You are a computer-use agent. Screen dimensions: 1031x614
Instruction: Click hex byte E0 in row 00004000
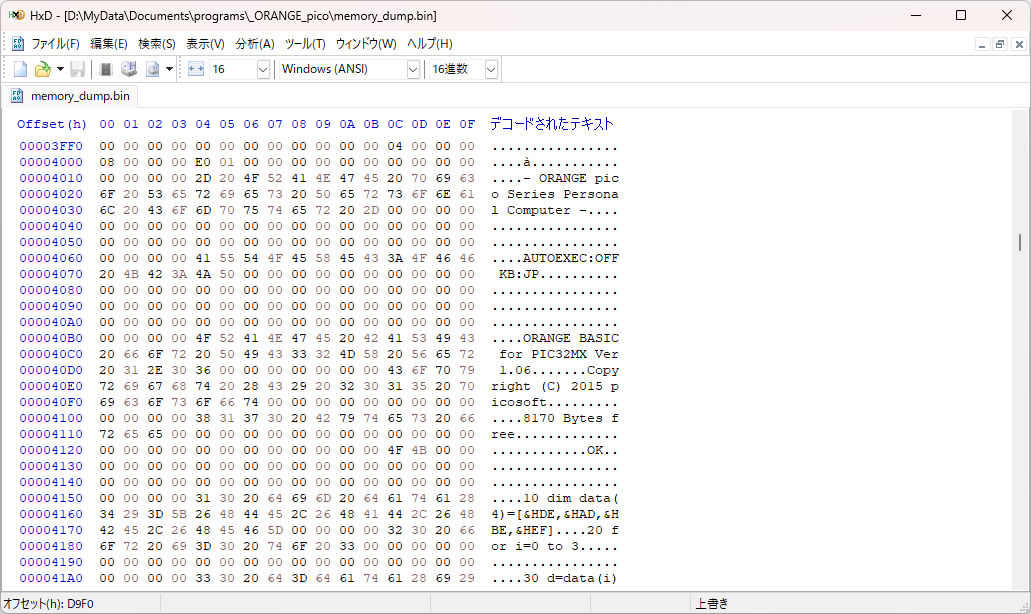[x=203, y=162]
